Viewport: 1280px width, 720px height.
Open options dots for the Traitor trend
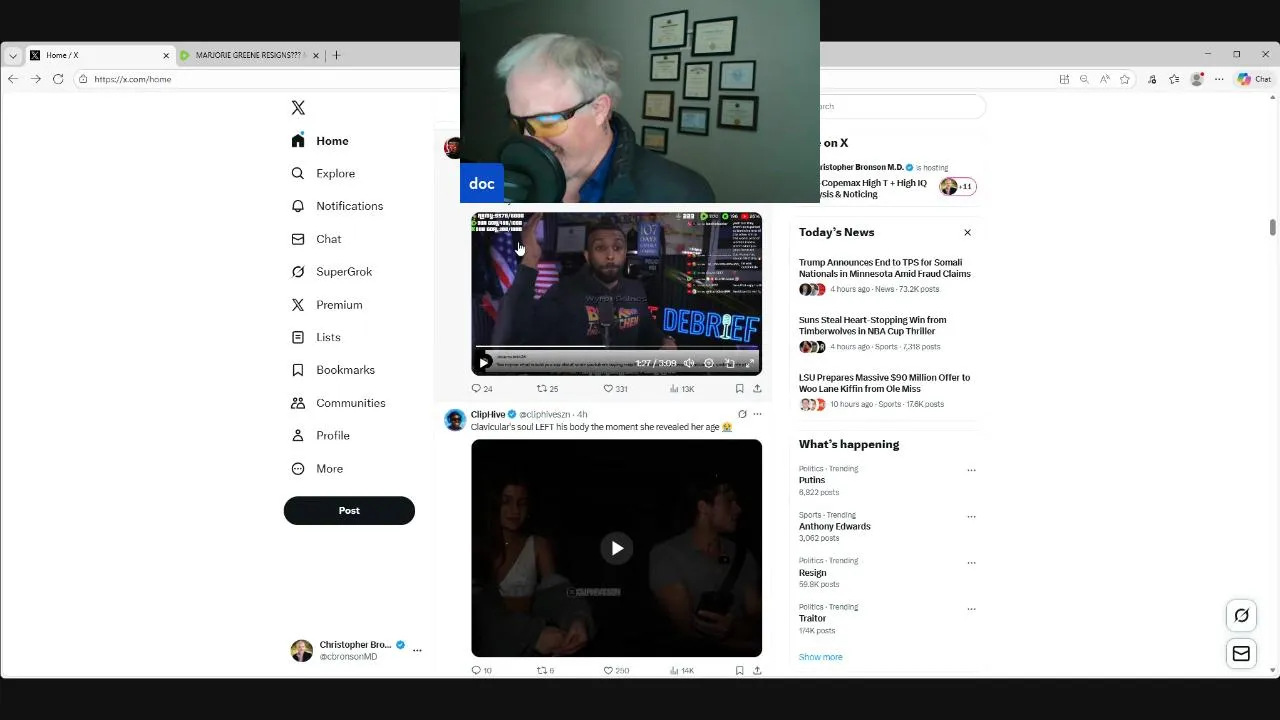(x=971, y=609)
